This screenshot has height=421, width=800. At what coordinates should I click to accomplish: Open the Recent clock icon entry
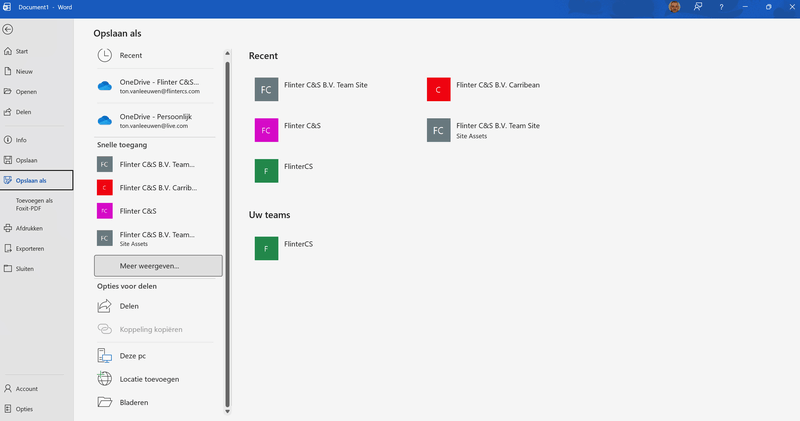[105, 55]
